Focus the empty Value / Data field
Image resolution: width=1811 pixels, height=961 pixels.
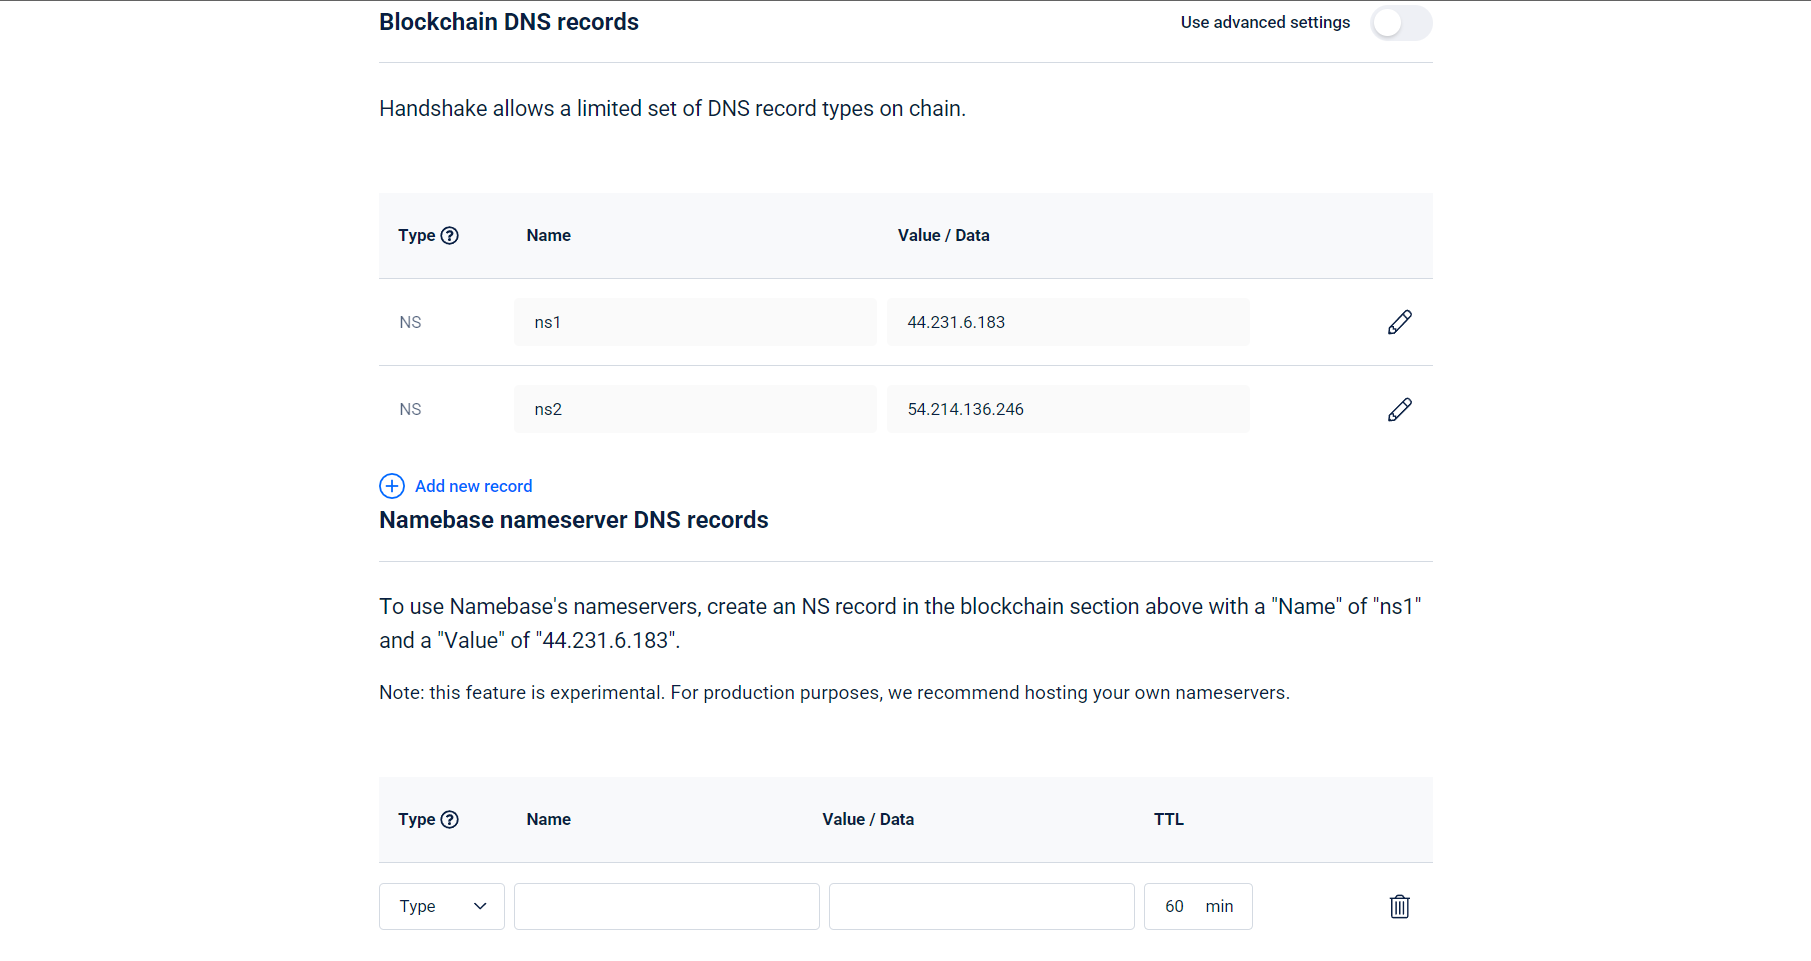click(981, 907)
